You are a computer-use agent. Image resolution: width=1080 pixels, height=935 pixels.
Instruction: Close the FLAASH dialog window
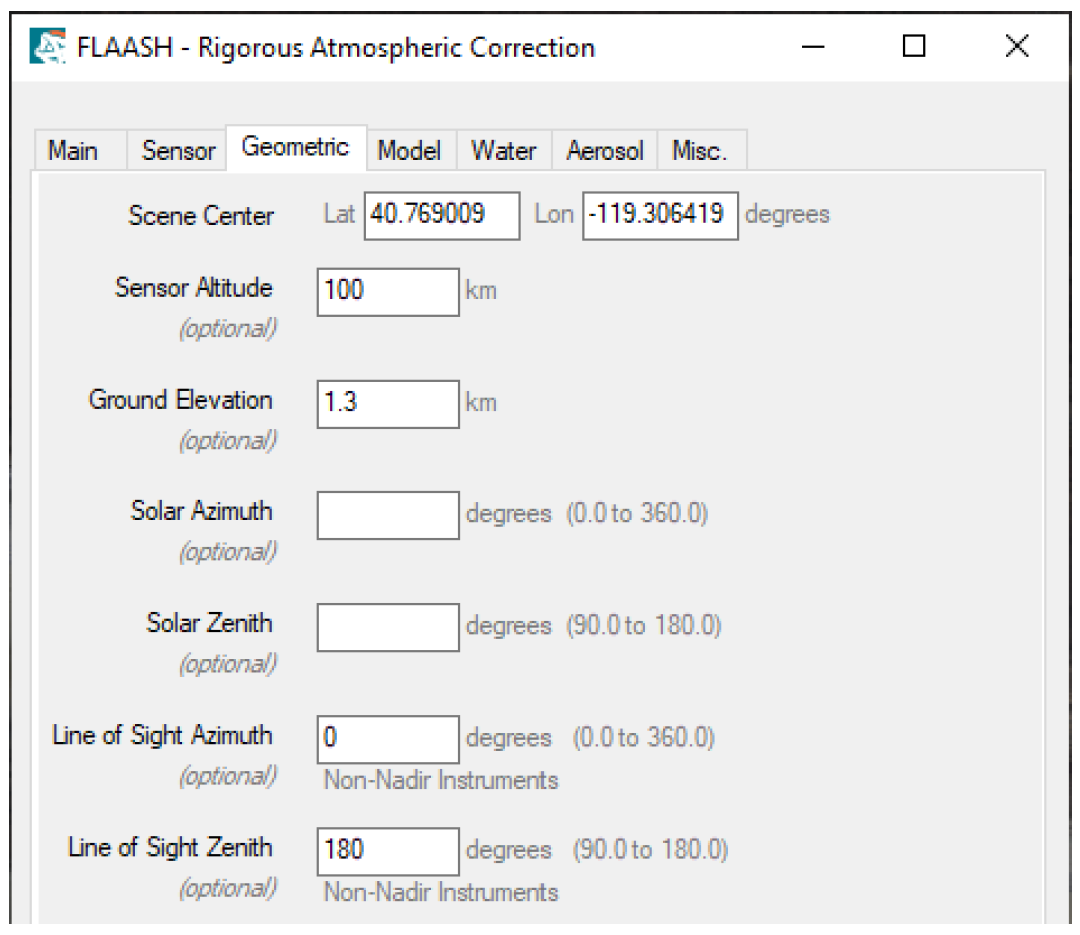(1016, 47)
